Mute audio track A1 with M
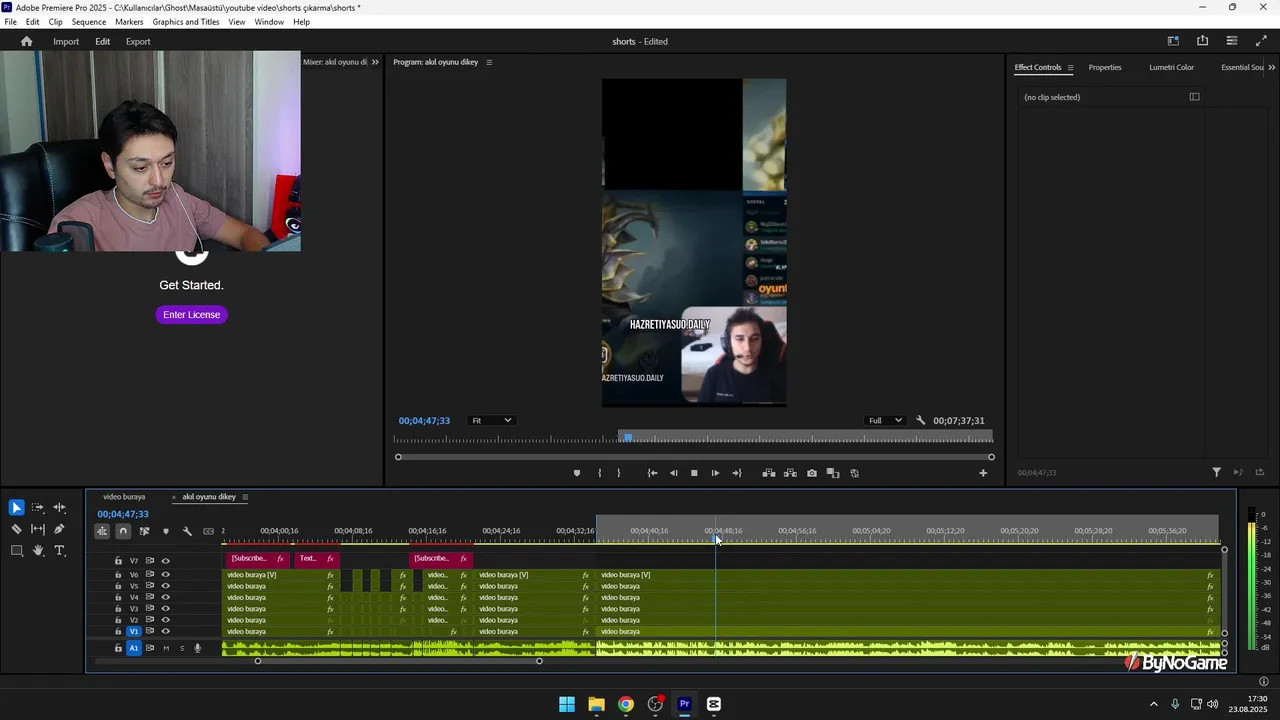1280x720 pixels. (x=166, y=648)
